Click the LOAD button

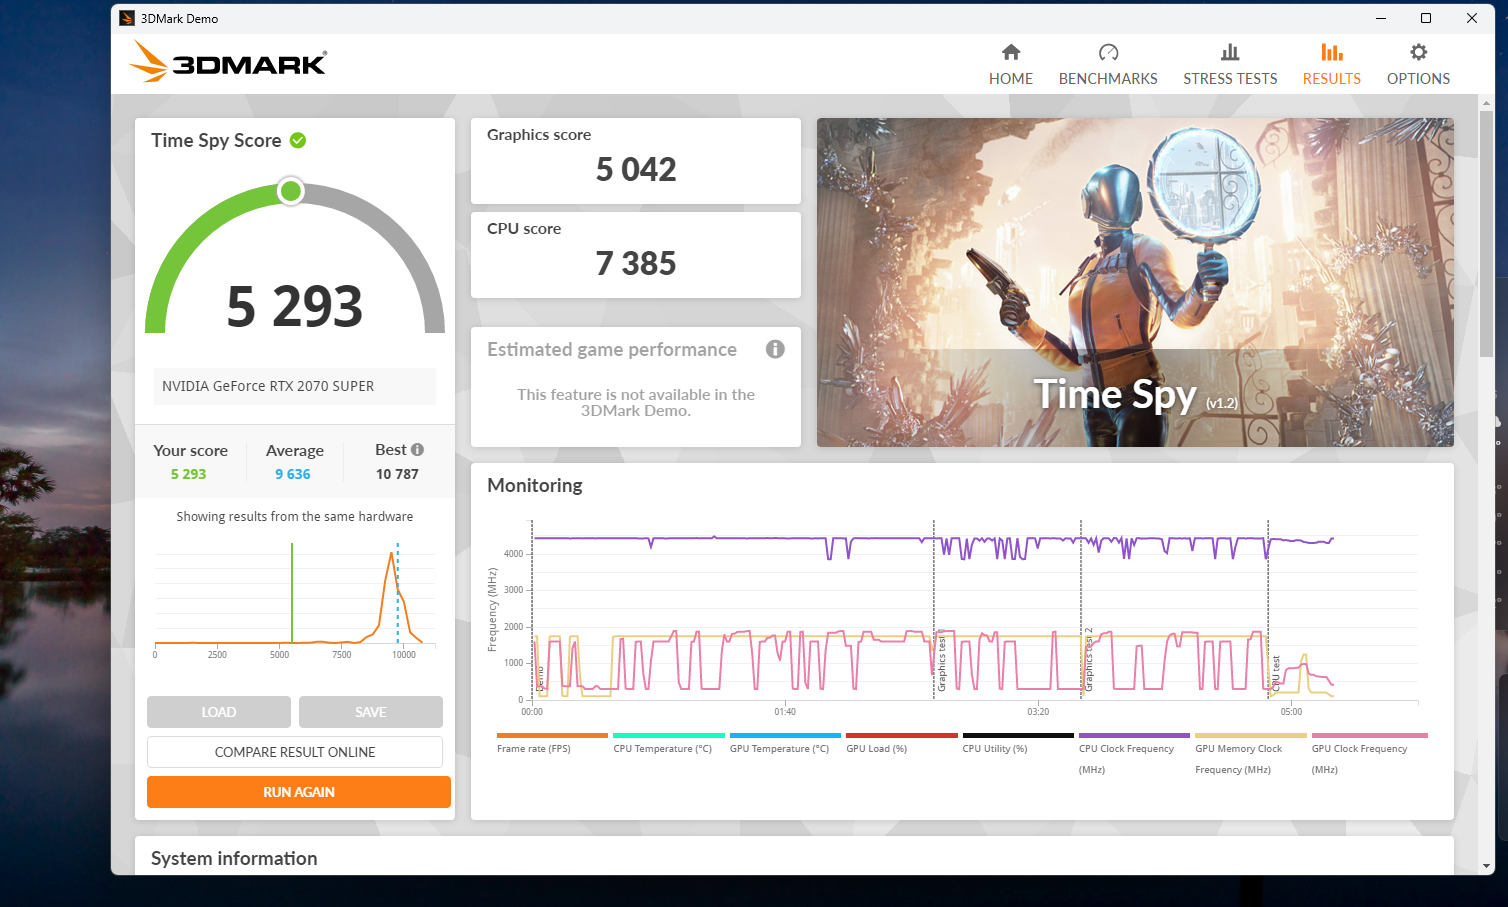click(219, 712)
